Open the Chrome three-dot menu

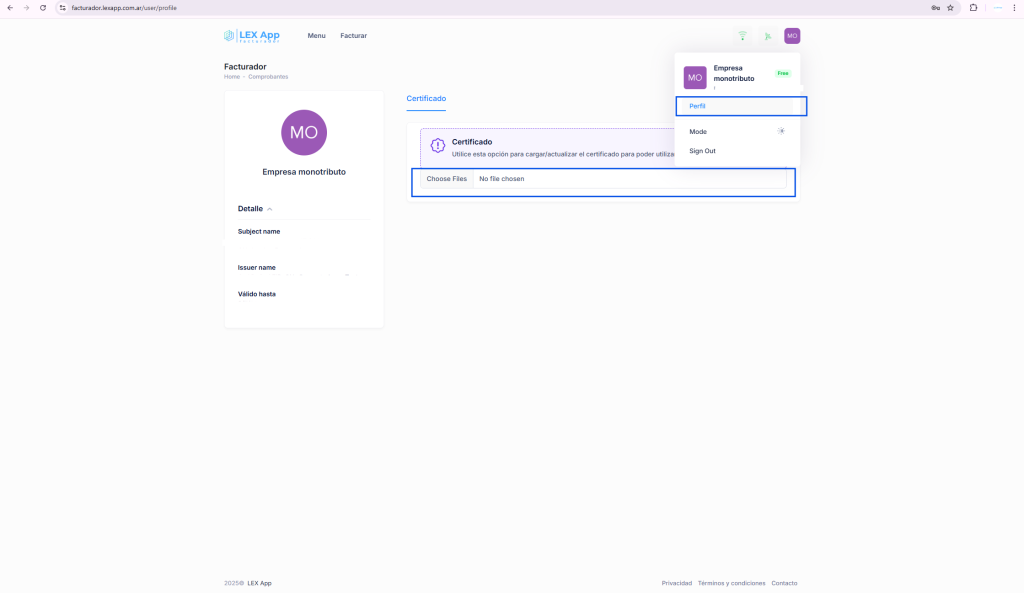pyautogui.click(x=1014, y=7)
